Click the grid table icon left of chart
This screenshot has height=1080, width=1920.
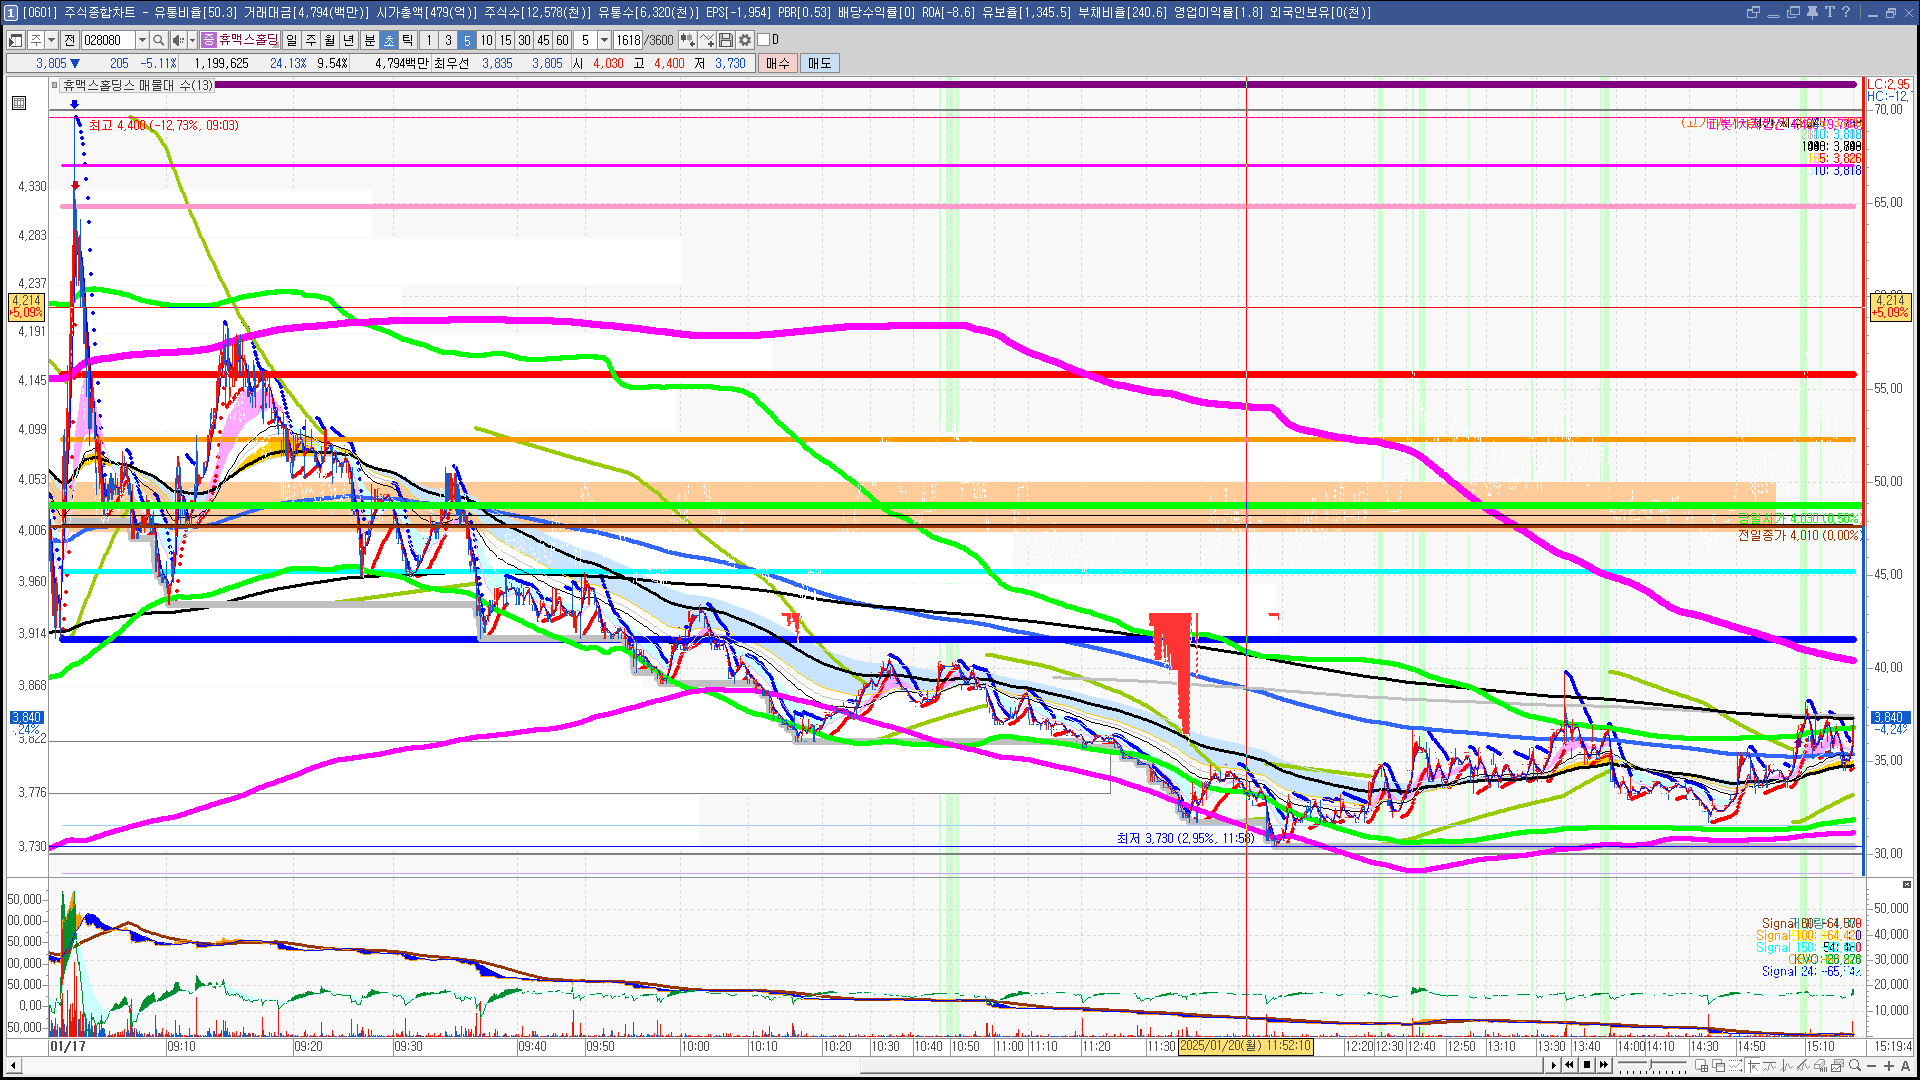tap(19, 103)
